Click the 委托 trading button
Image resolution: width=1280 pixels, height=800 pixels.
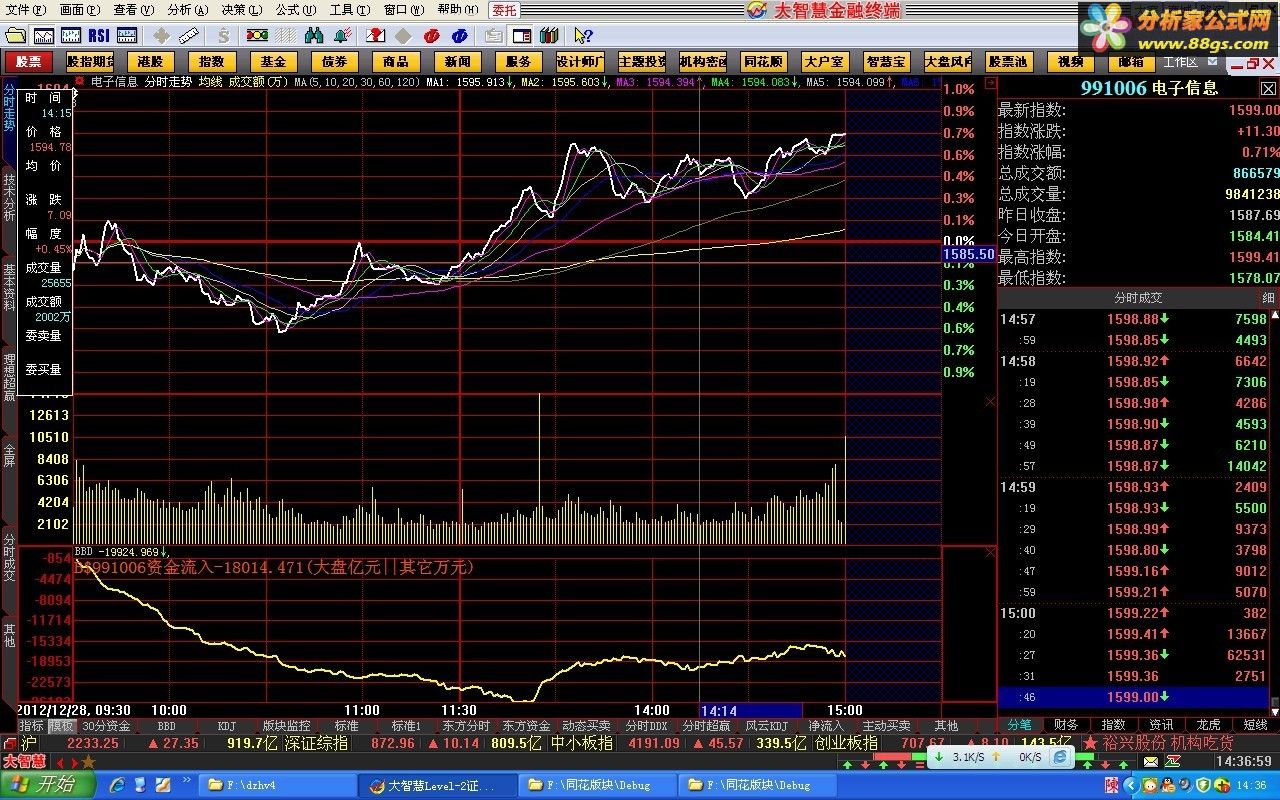[504, 10]
